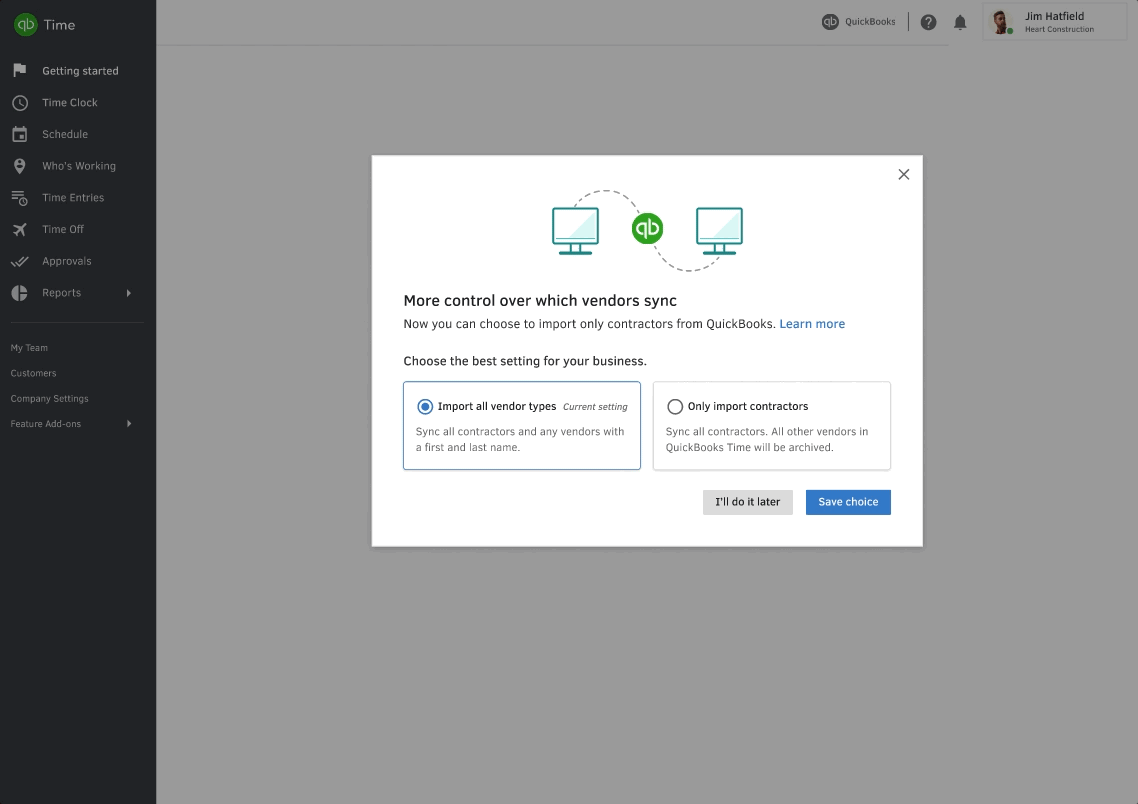Open Feature Add-ons
This screenshot has width=1138, height=804.
click(46, 424)
